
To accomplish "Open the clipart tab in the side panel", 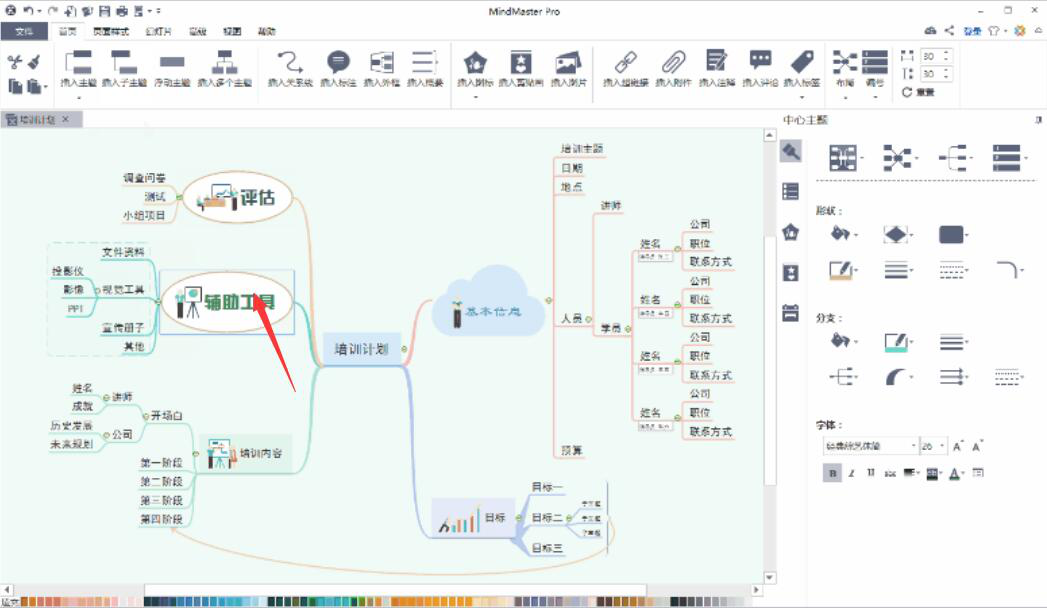I will (x=791, y=272).
